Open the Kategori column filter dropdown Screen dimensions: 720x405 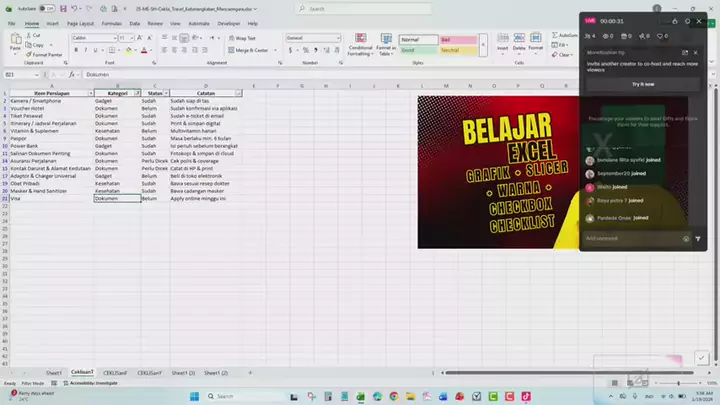(x=137, y=93)
